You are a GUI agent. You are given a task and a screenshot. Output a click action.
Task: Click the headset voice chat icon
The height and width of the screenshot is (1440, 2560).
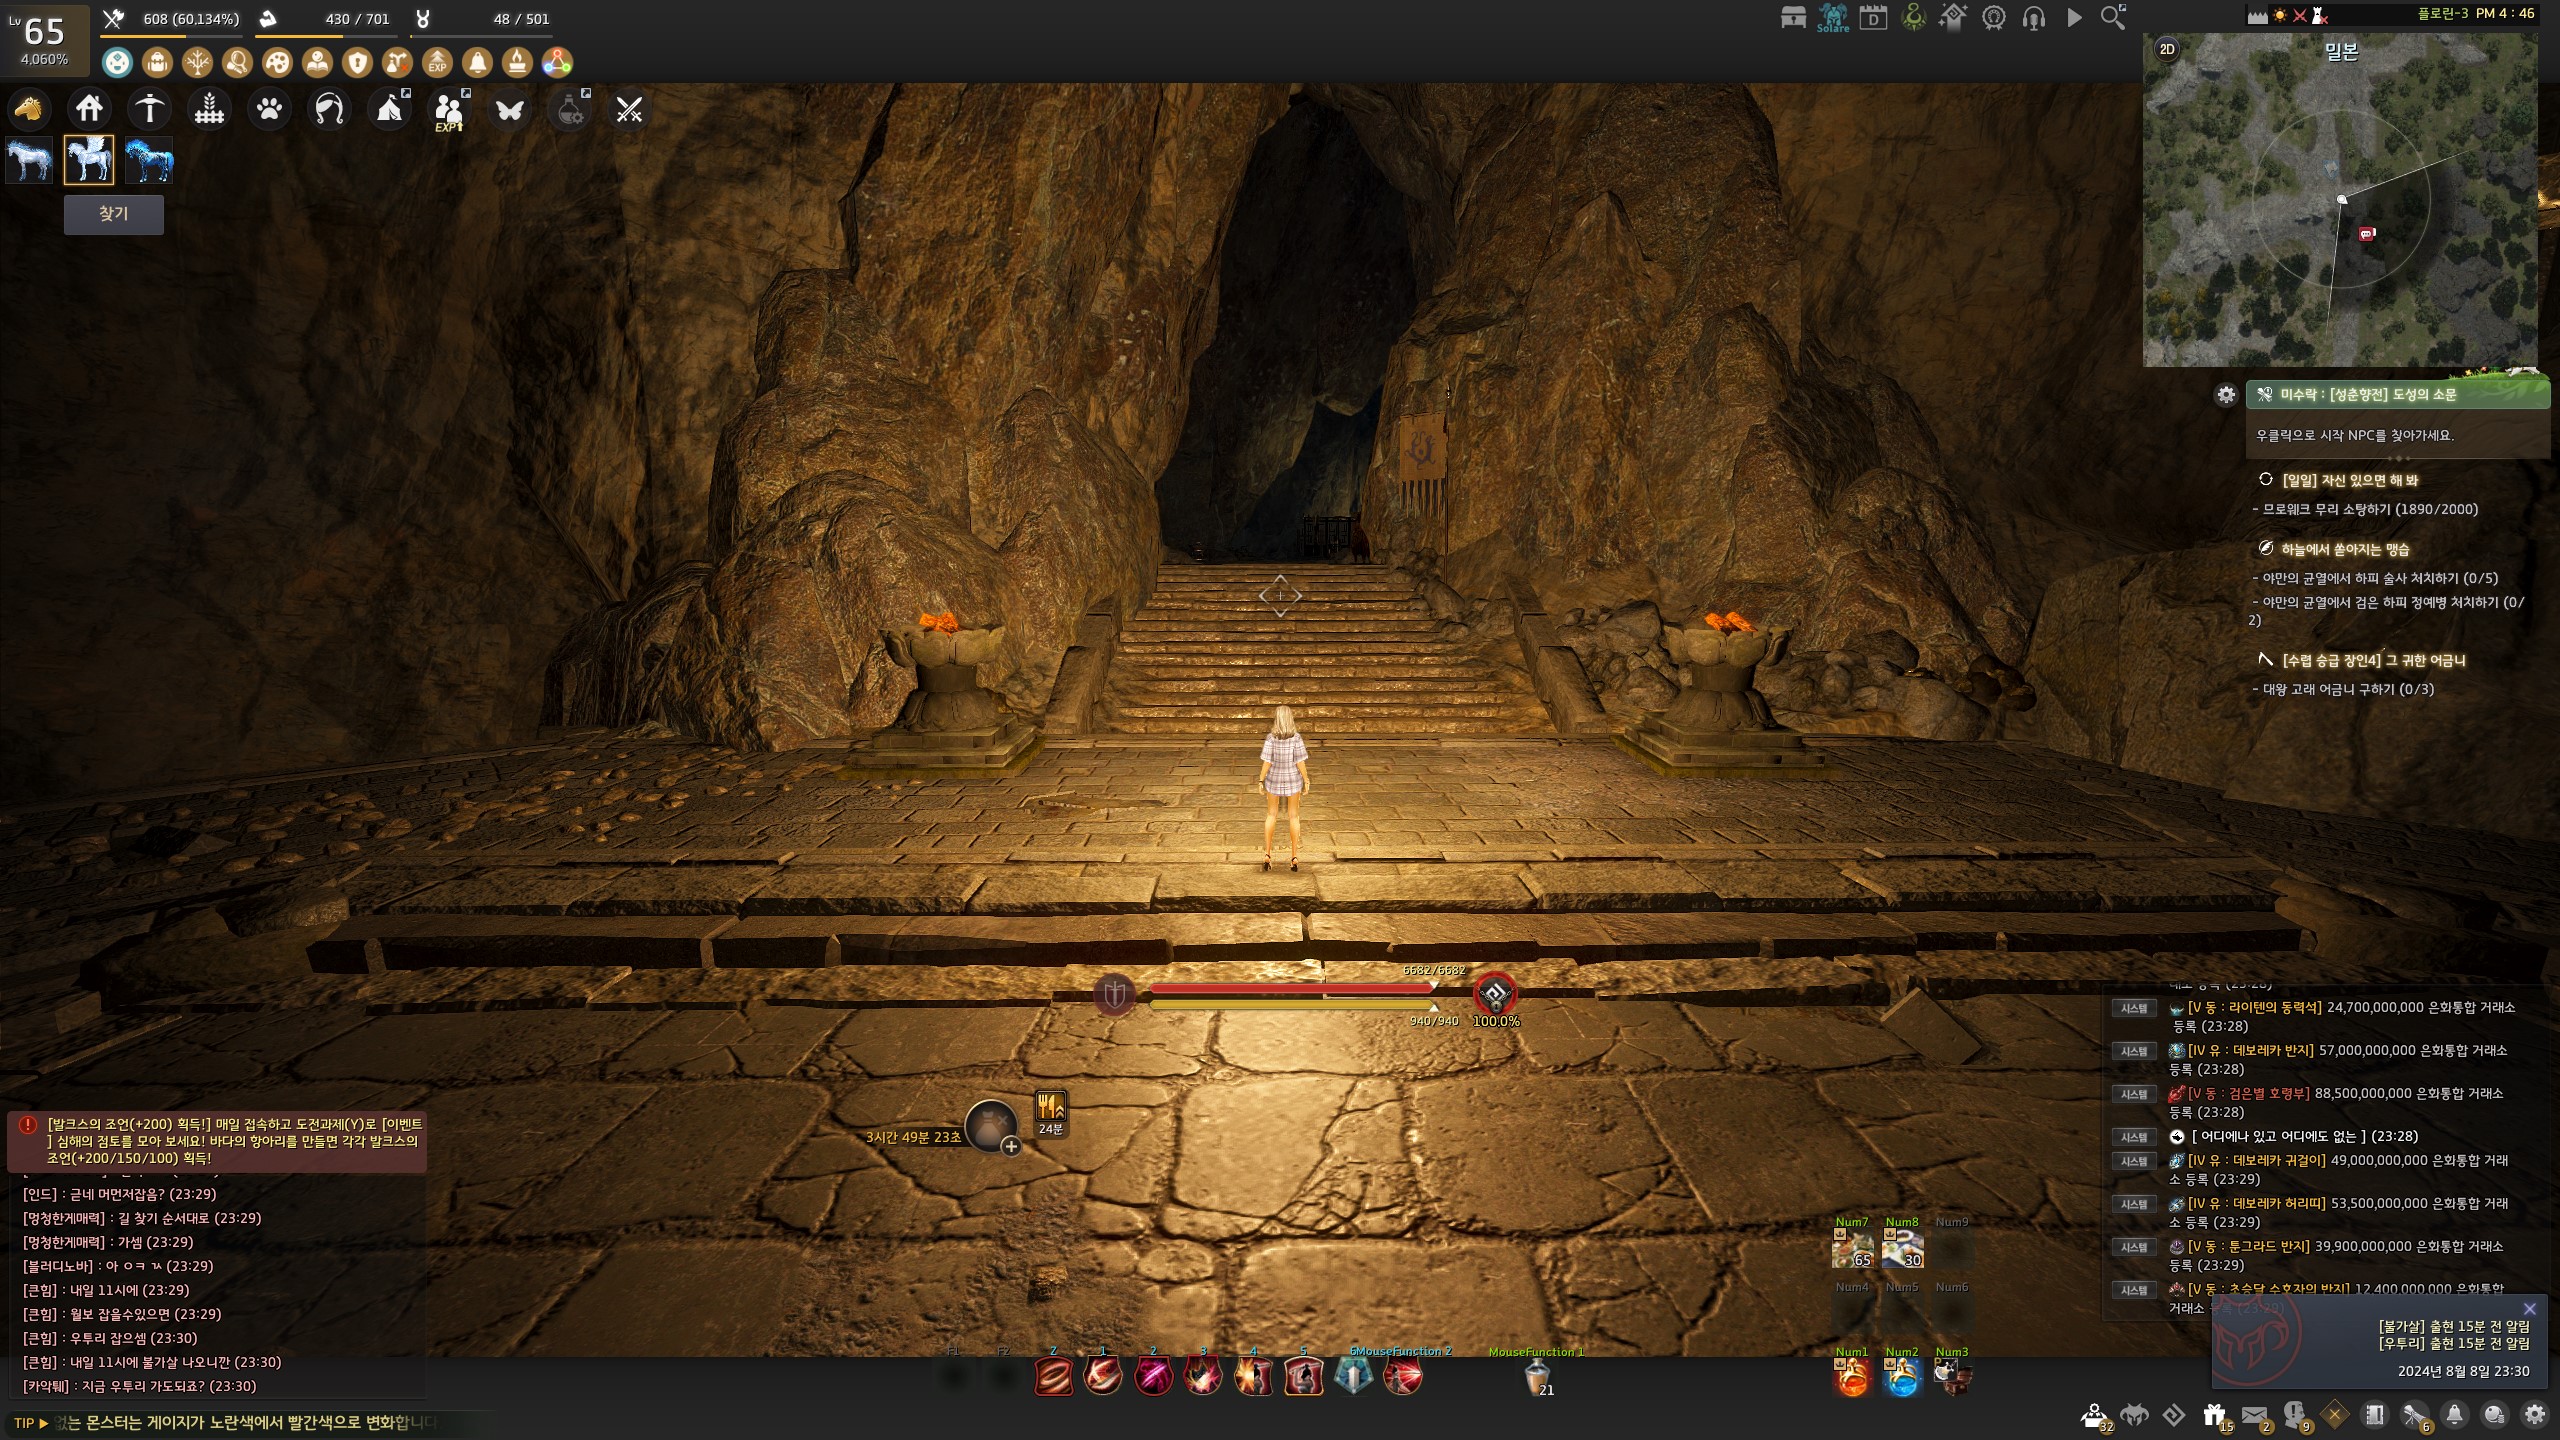(2033, 18)
